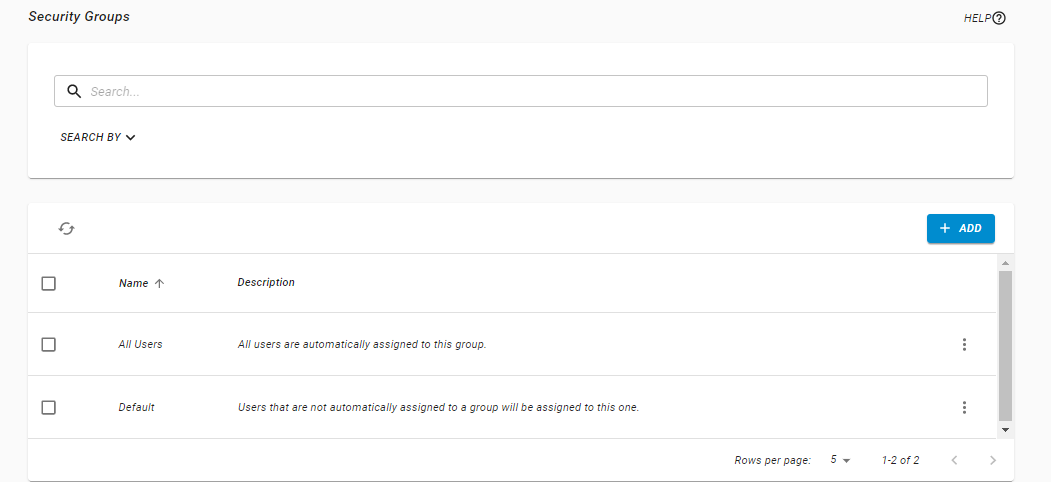
Task: Click the All Users group name
Action: click(x=140, y=345)
